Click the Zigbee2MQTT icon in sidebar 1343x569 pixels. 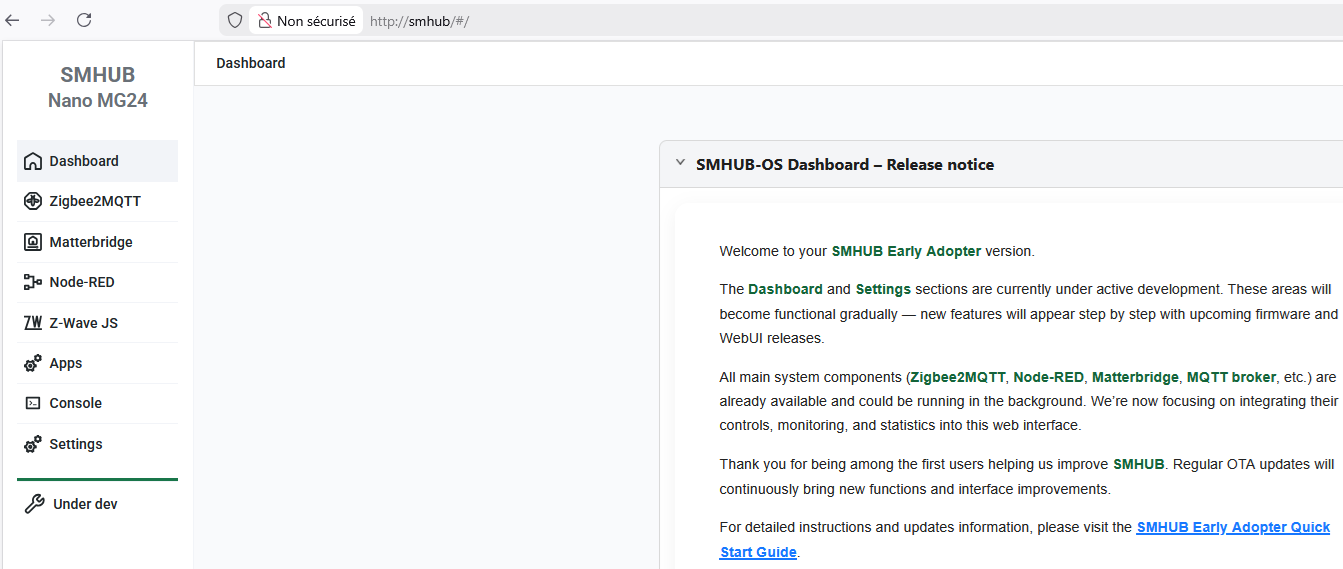(x=32, y=201)
